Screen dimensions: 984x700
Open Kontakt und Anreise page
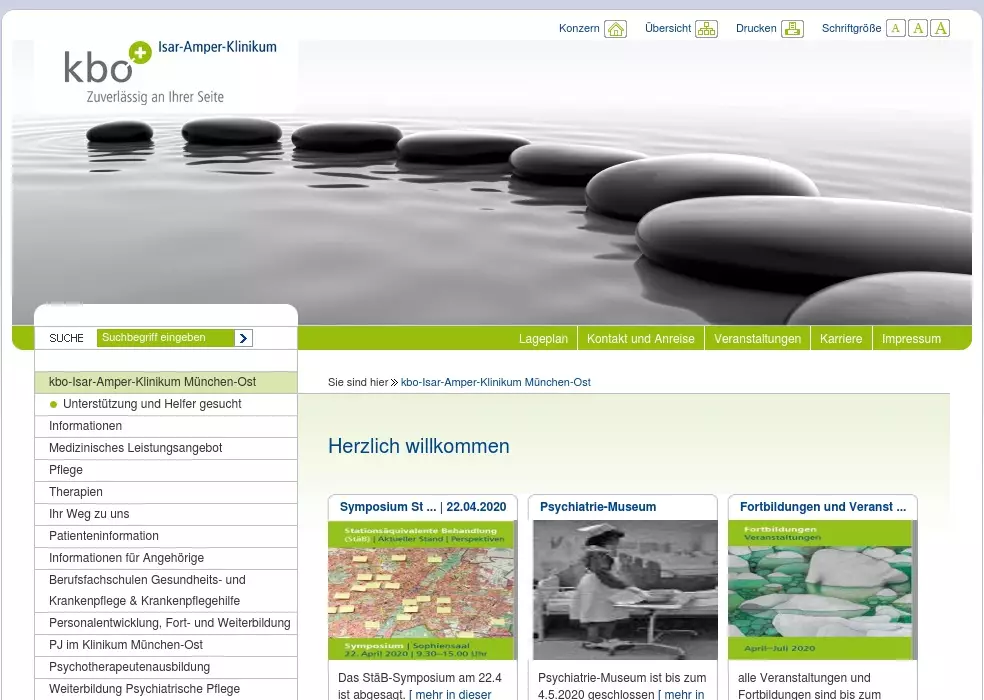(x=640, y=339)
